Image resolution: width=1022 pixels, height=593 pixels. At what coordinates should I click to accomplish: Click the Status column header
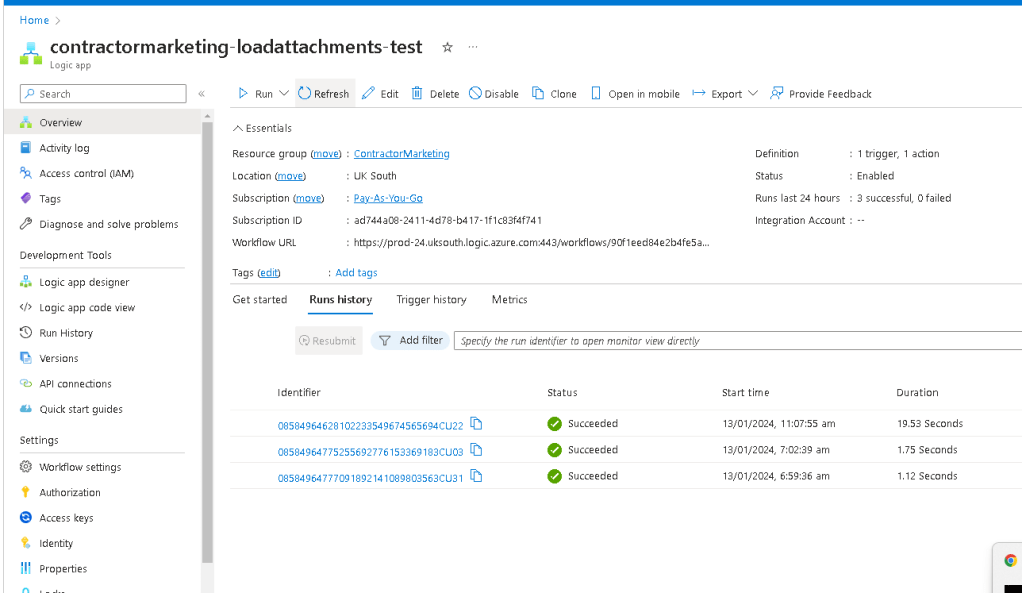click(562, 392)
